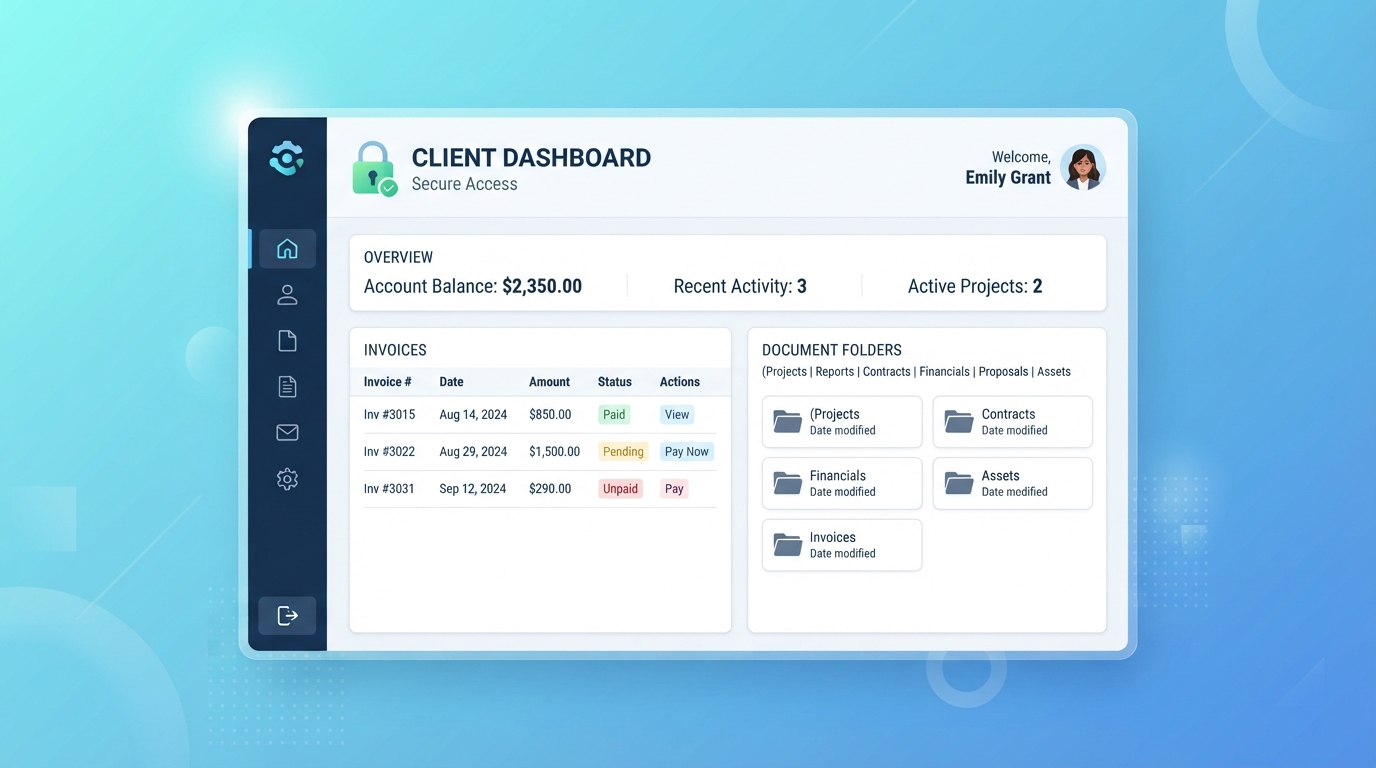View invoice #3015
Screen dimensions: 1376x768
(677, 415)
